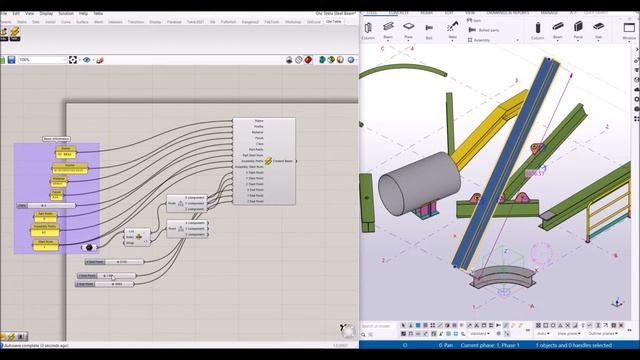Open the Display menu in Grasshopper
Image resolution: width=640 pixels, height=360 pixels.
[46, 13]
